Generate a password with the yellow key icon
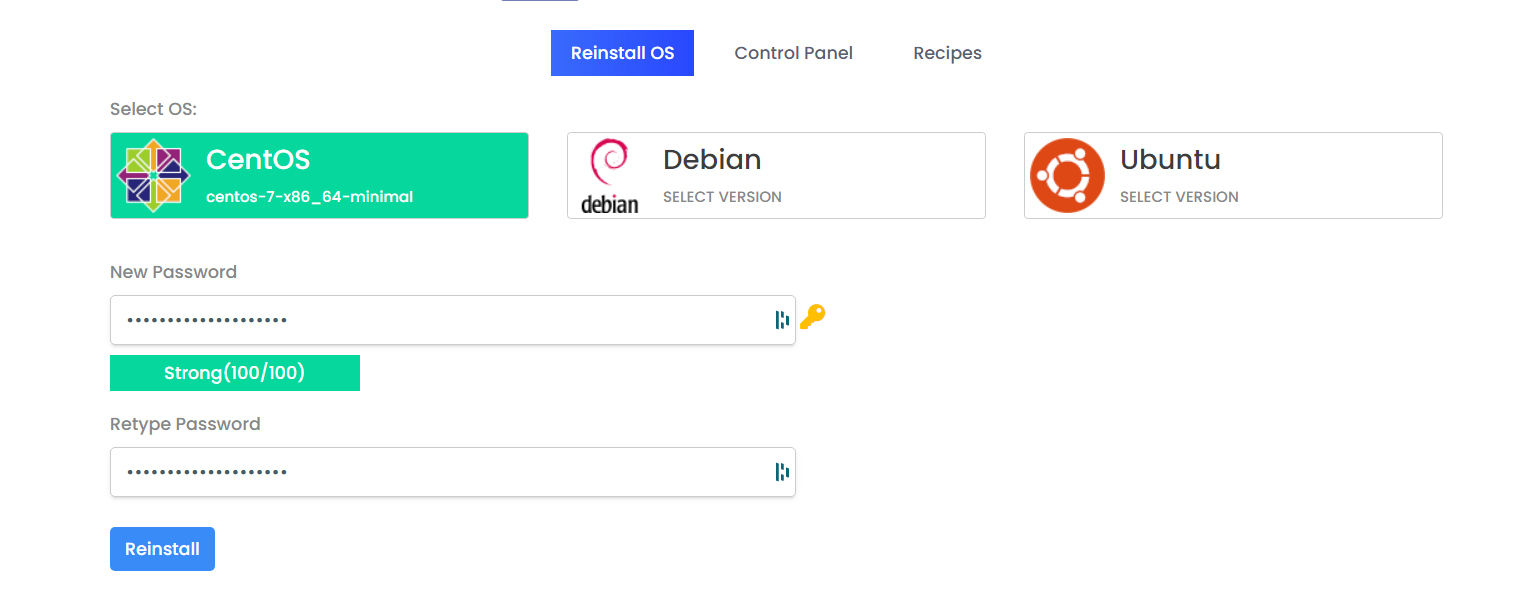1517x595 pixels. (813, 317)
